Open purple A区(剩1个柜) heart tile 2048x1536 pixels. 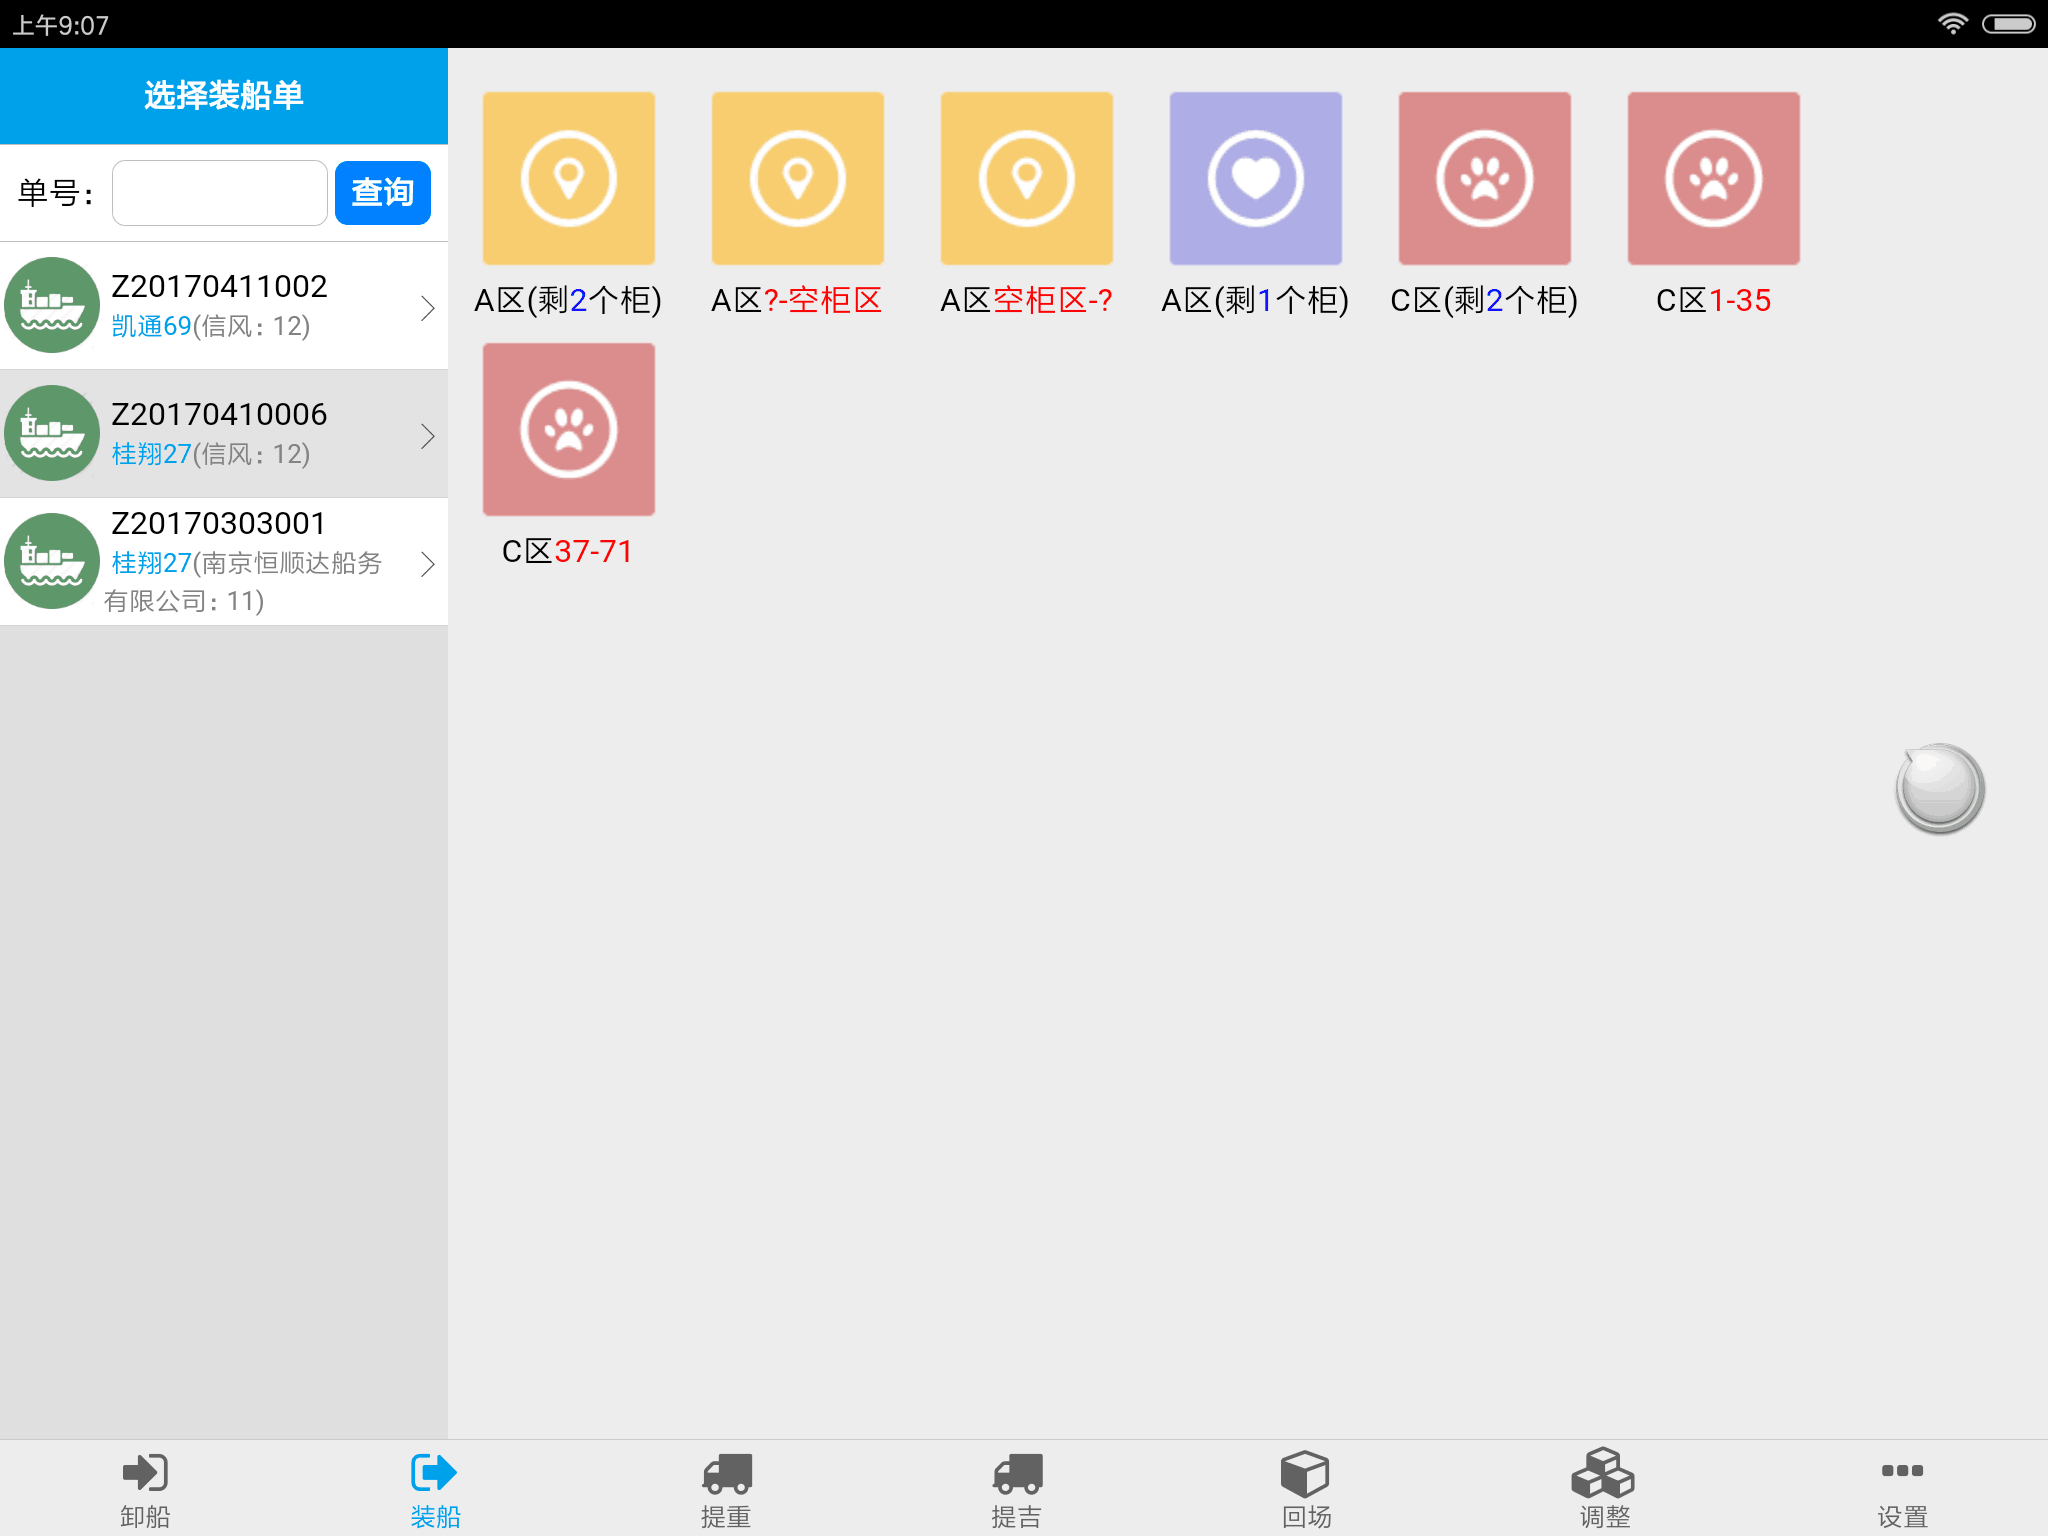pos(1255,179)
